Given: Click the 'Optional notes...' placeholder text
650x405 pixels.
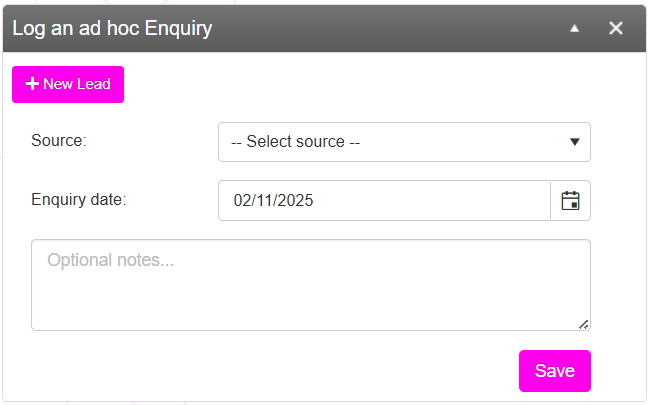Looking at the screenshot, I should tap(111, 260).
